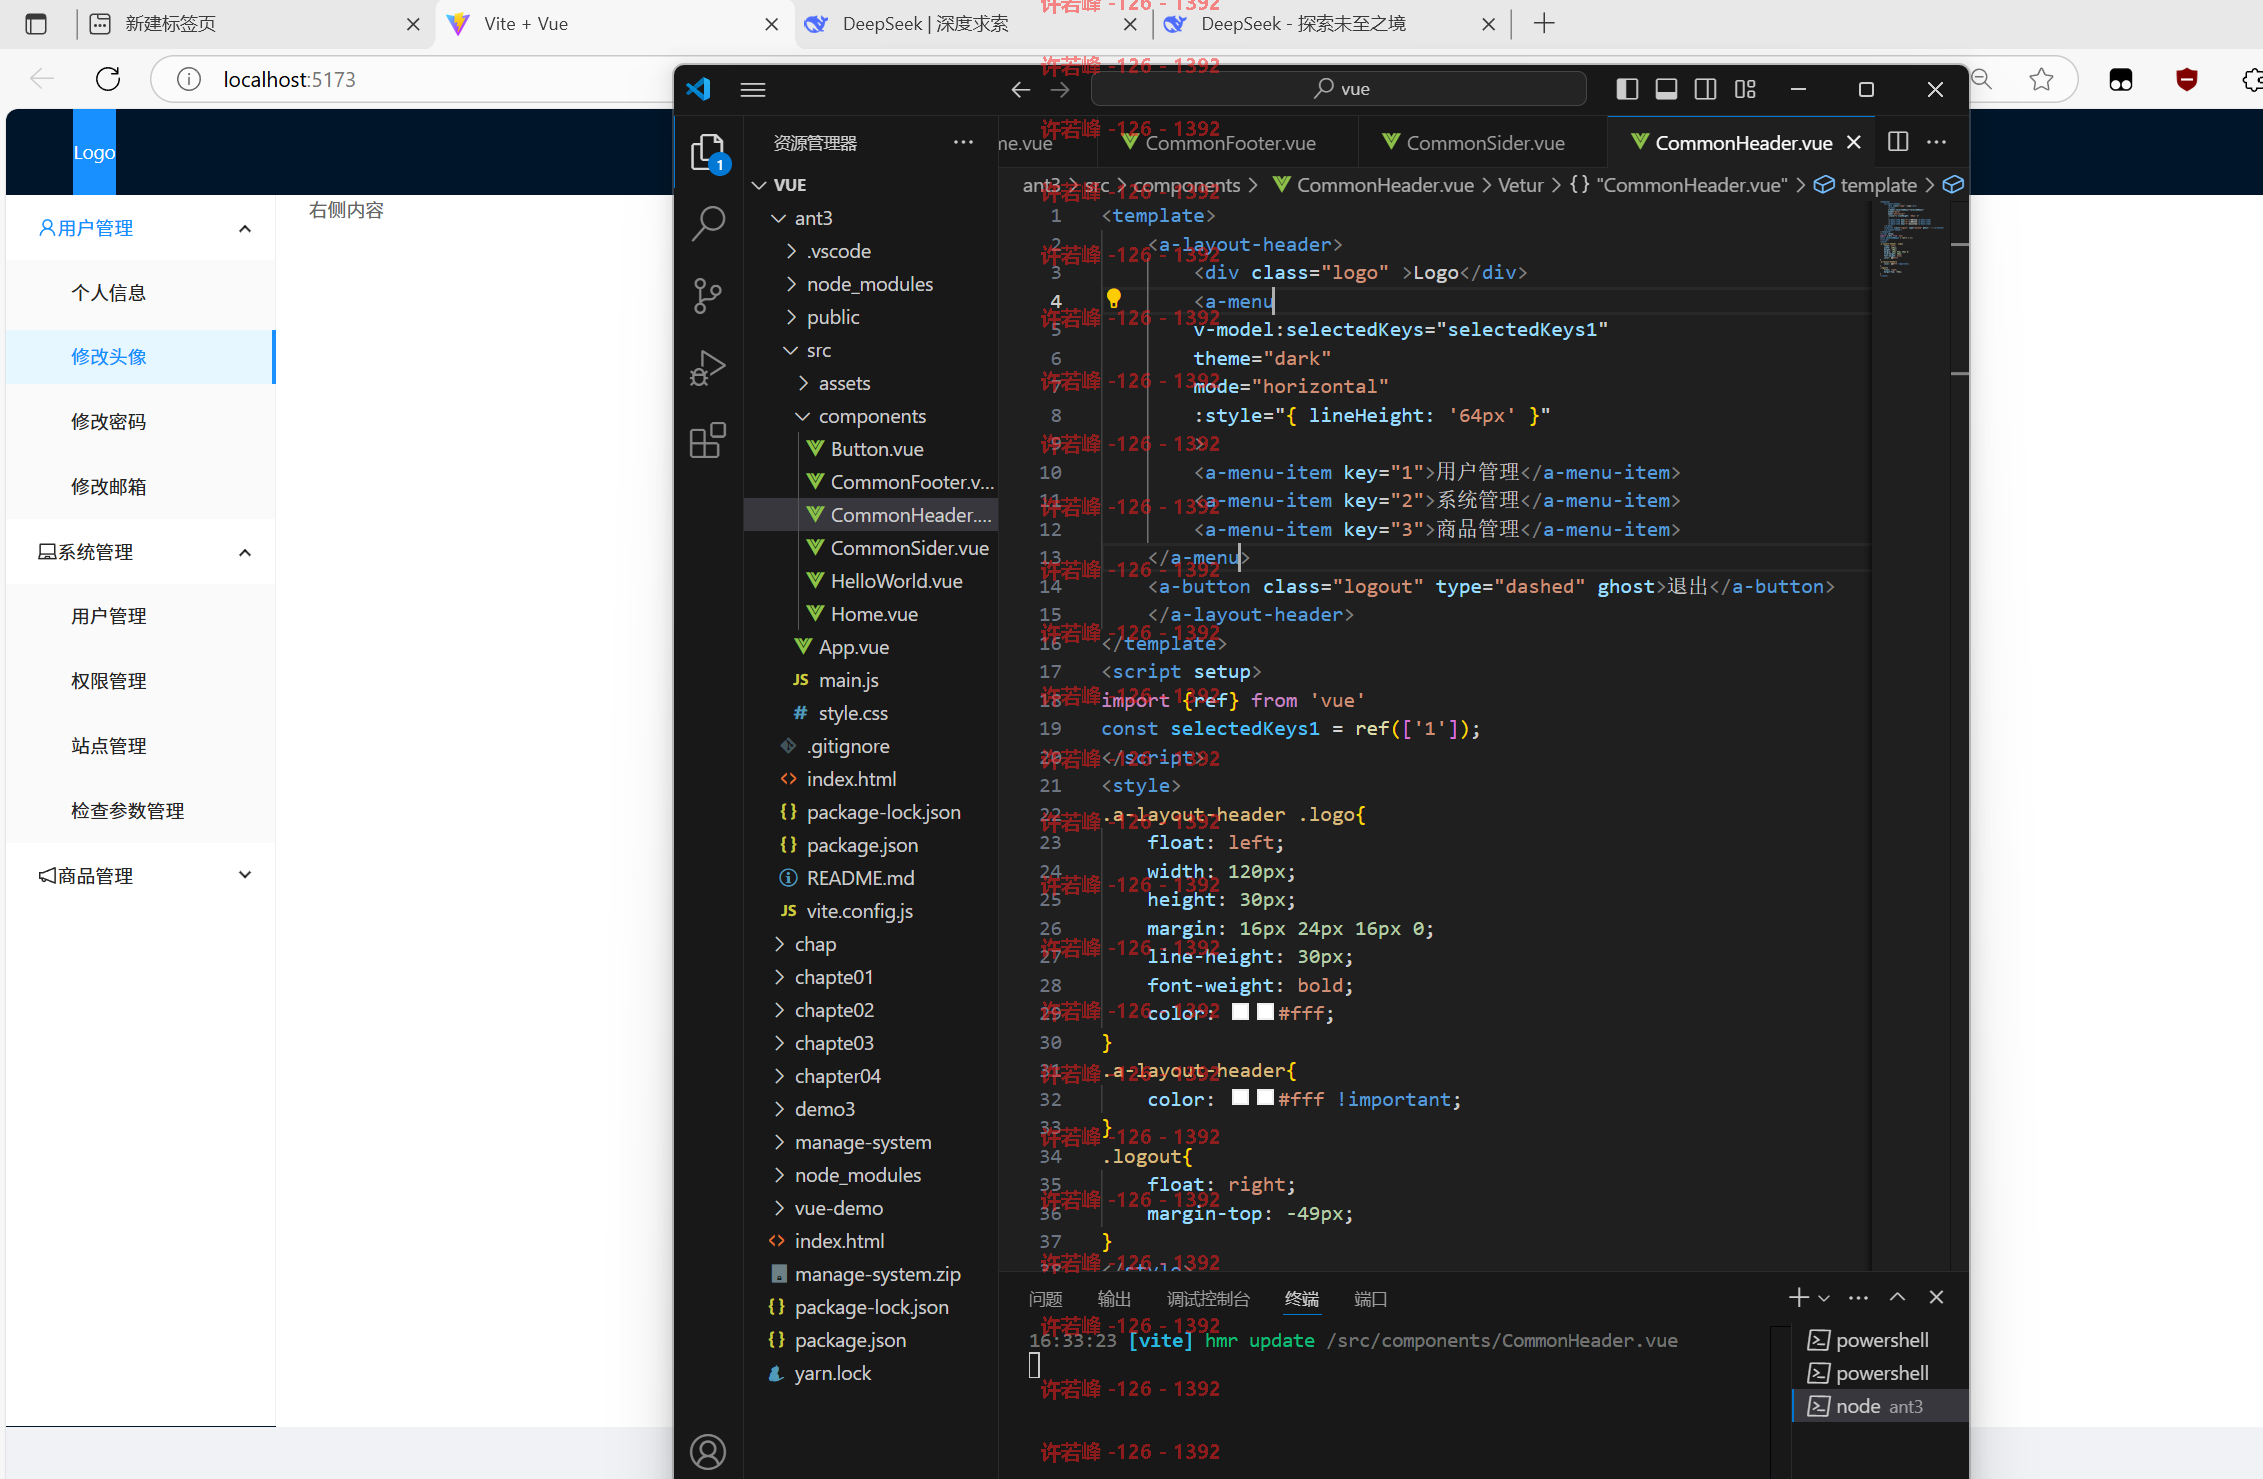
Task: Open vite.config.js in the explorer
Action: coord(872,911)
